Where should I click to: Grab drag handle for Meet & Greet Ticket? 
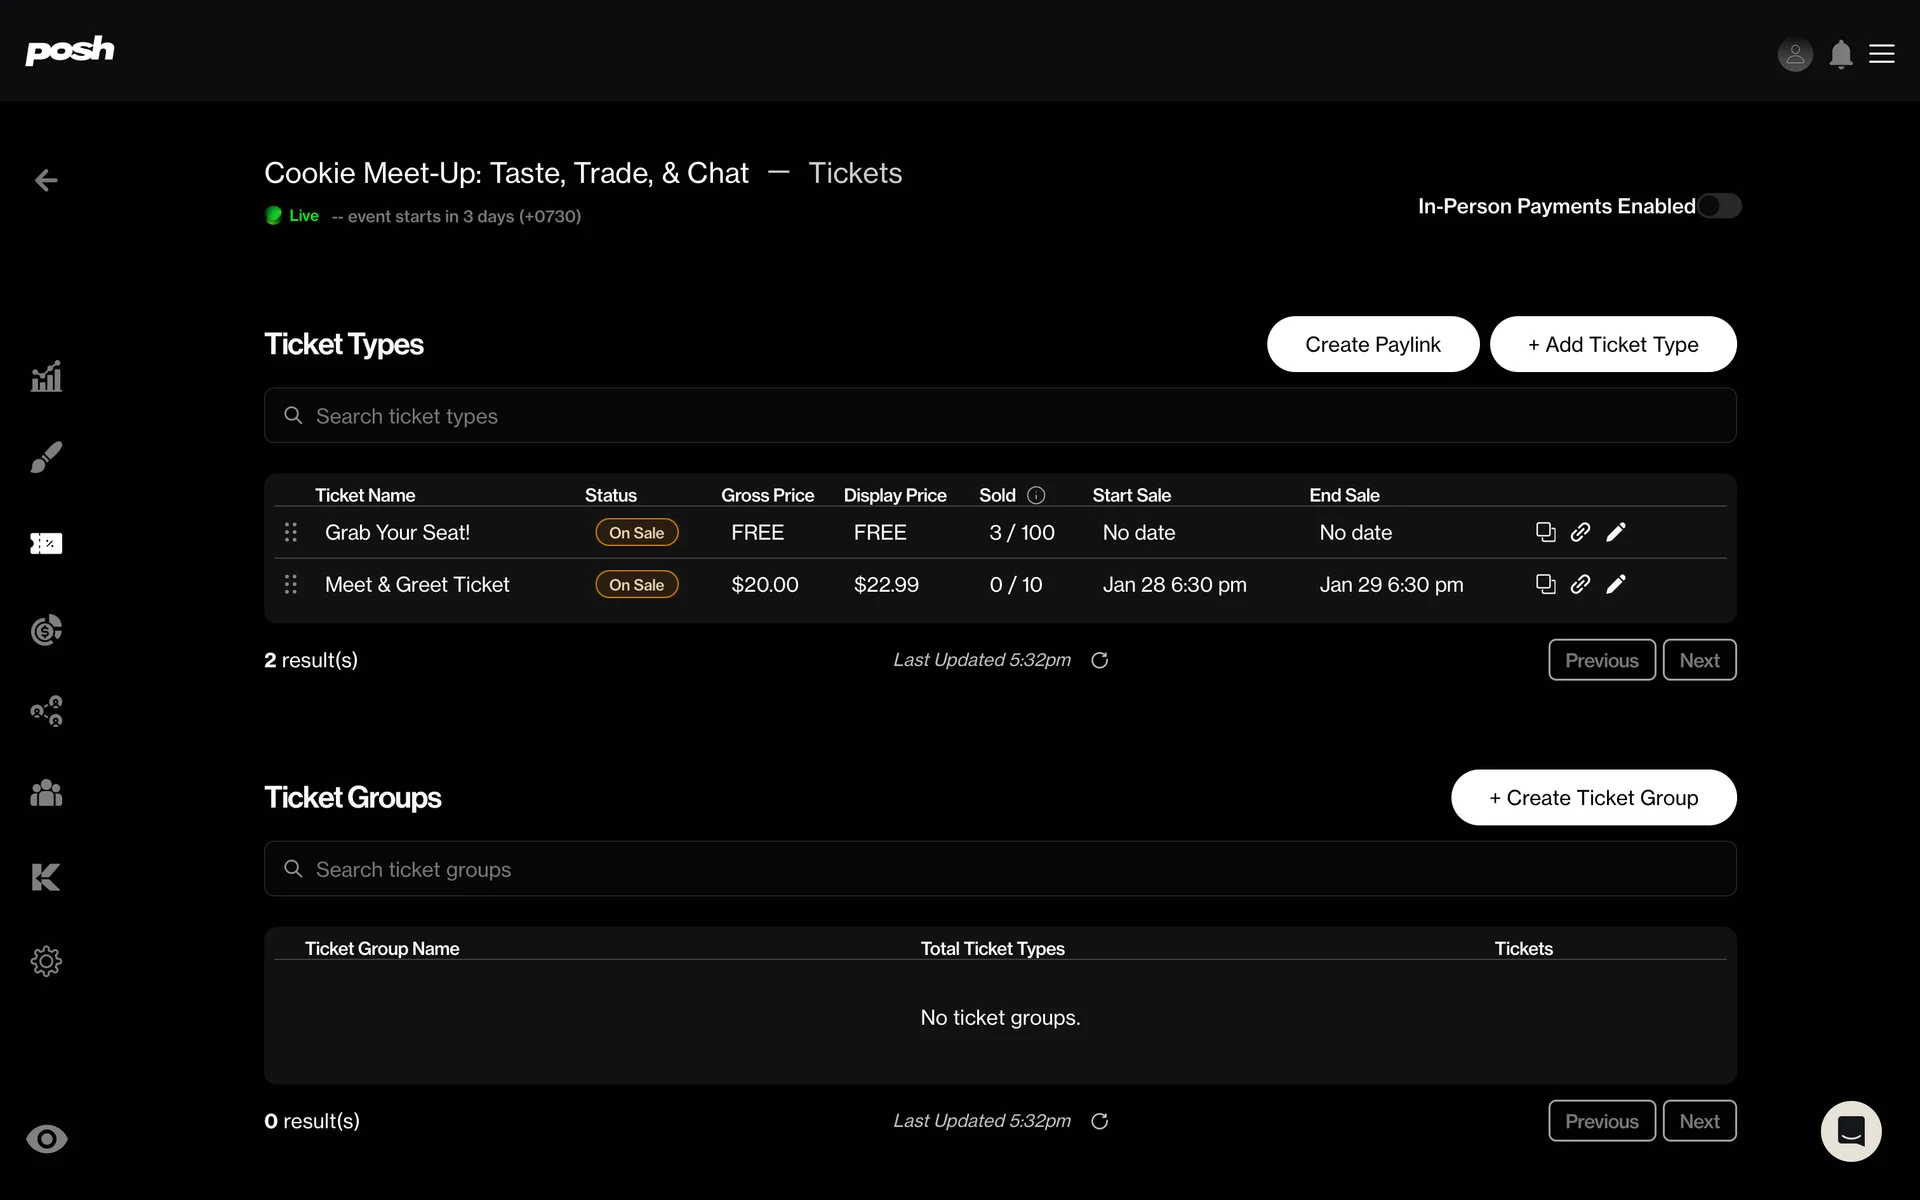pos(291,584)
